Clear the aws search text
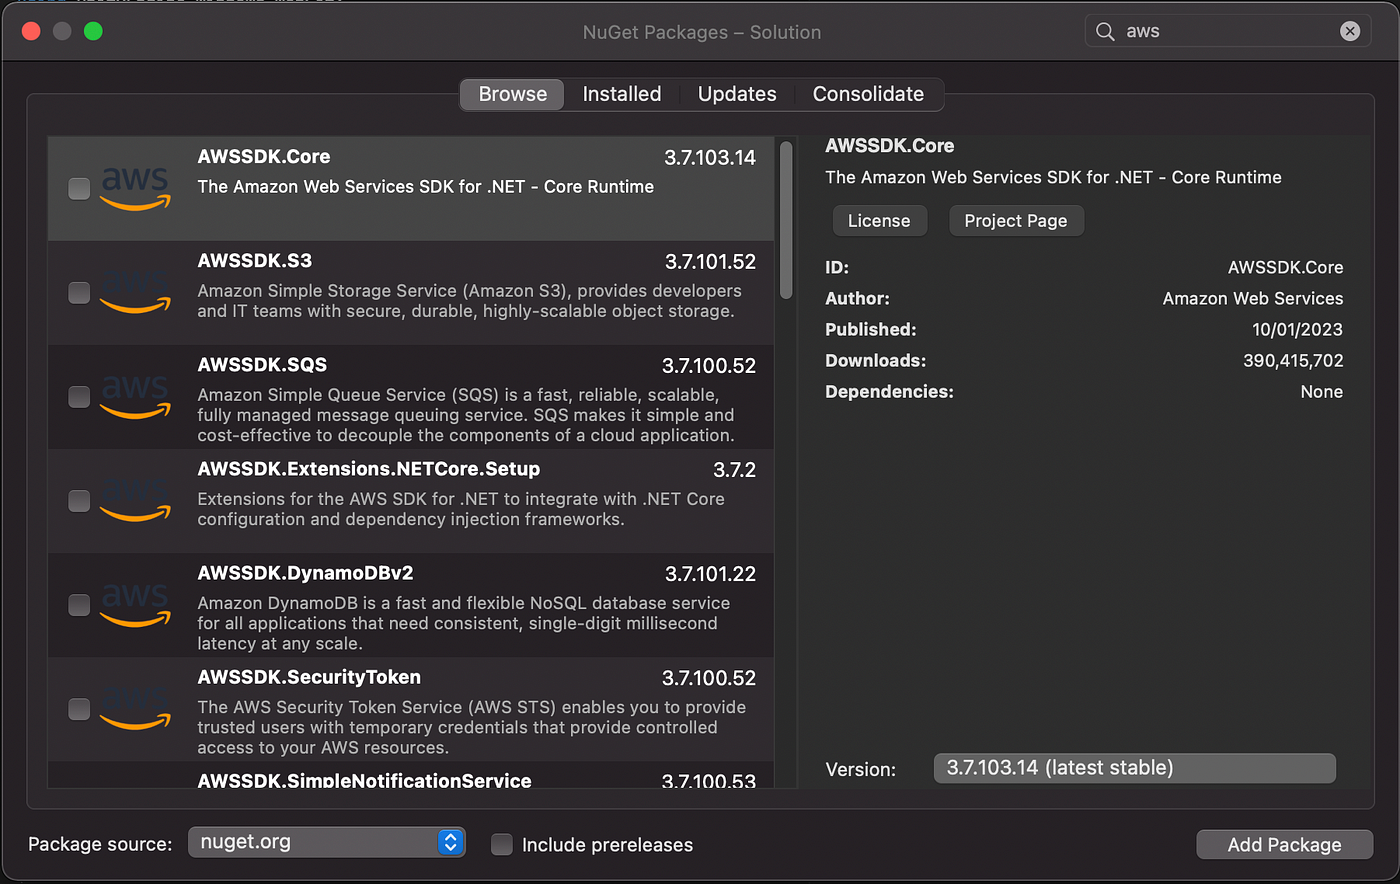 tap(1350, 31)
